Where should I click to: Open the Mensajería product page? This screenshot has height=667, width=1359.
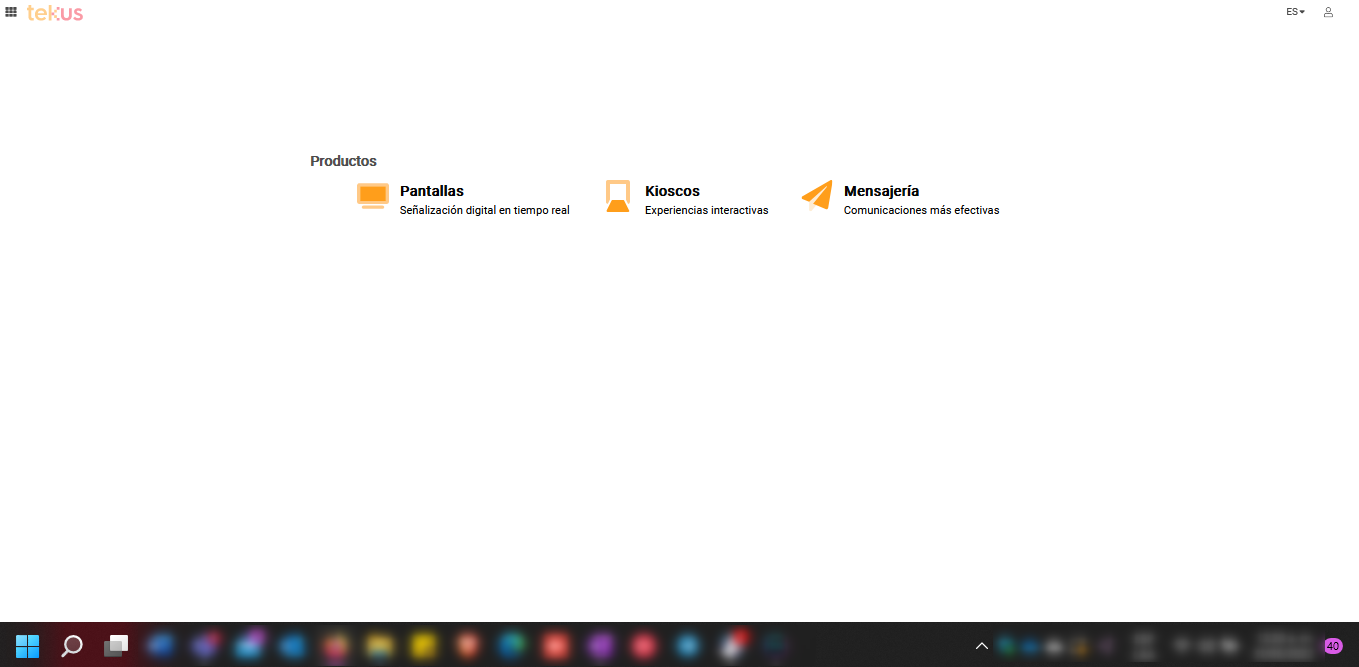[x=882, y=191]
